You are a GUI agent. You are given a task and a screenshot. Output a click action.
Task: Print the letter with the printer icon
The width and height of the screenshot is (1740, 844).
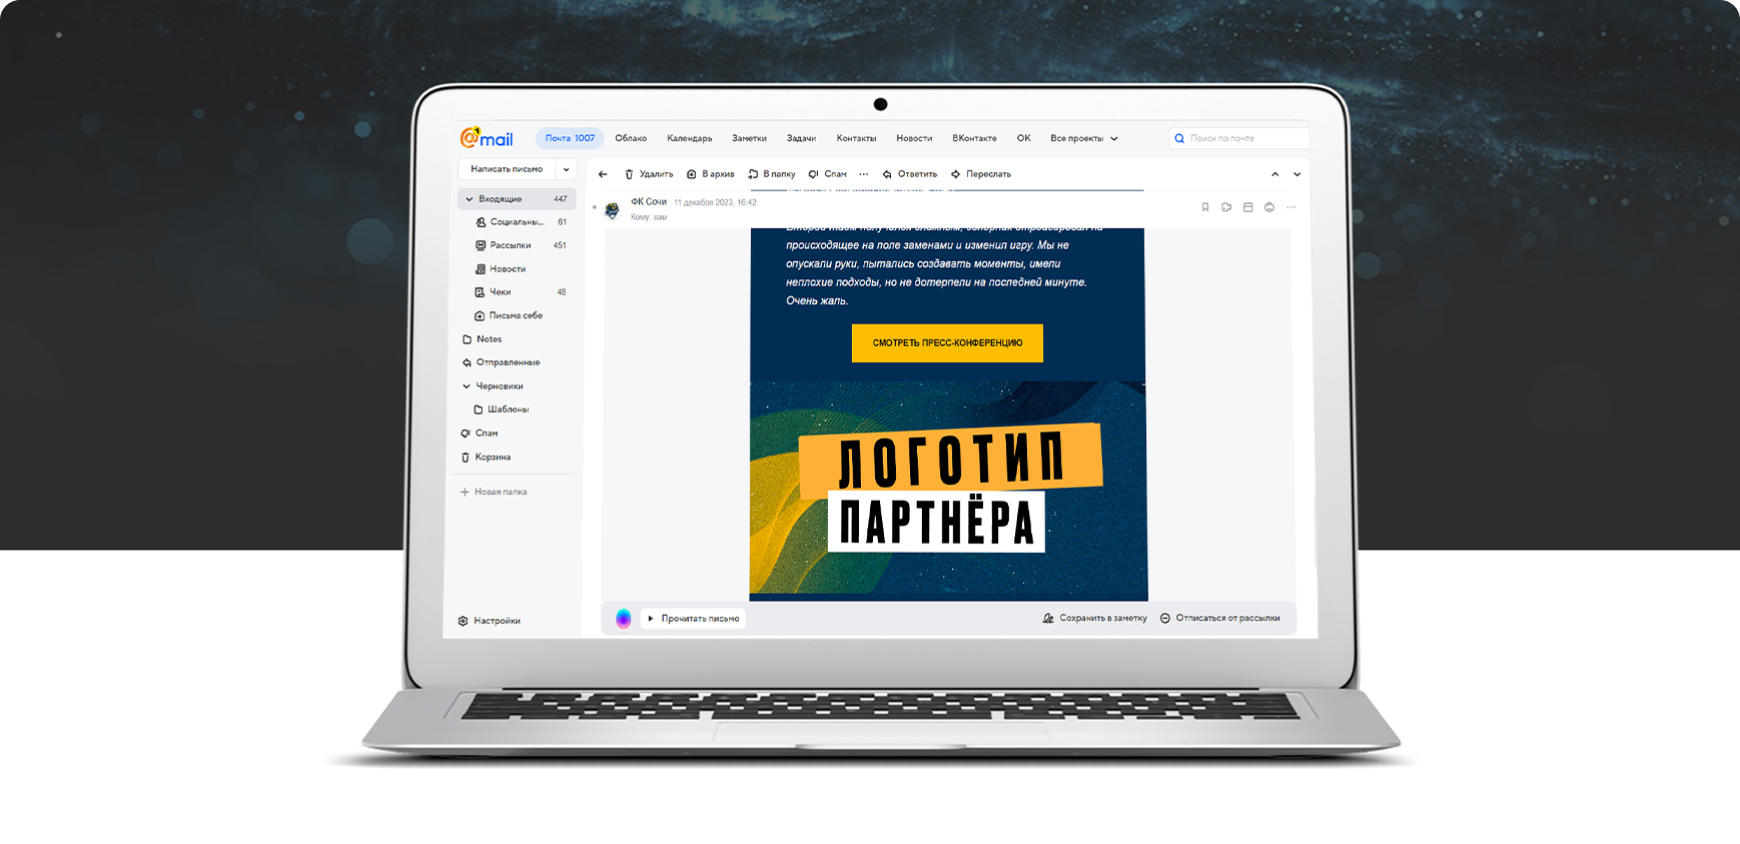click(x=1269, y=207)
